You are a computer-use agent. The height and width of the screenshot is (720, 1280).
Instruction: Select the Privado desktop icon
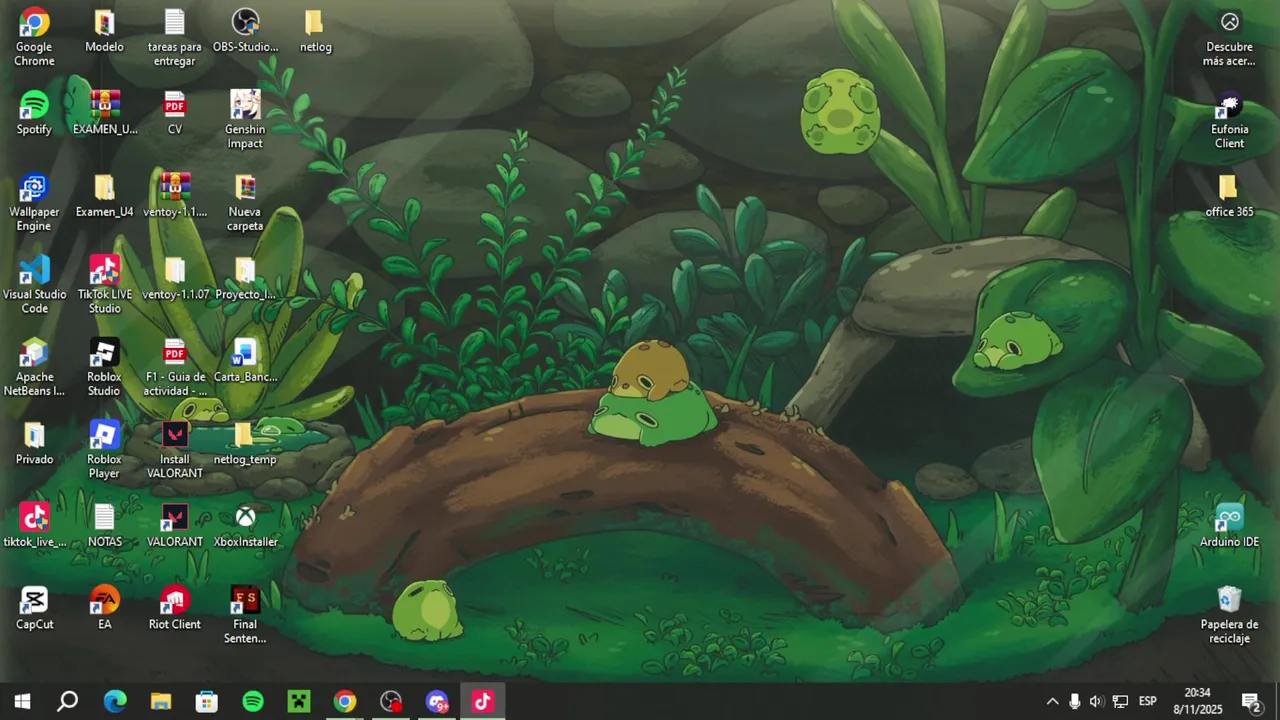tap(34, 443)
